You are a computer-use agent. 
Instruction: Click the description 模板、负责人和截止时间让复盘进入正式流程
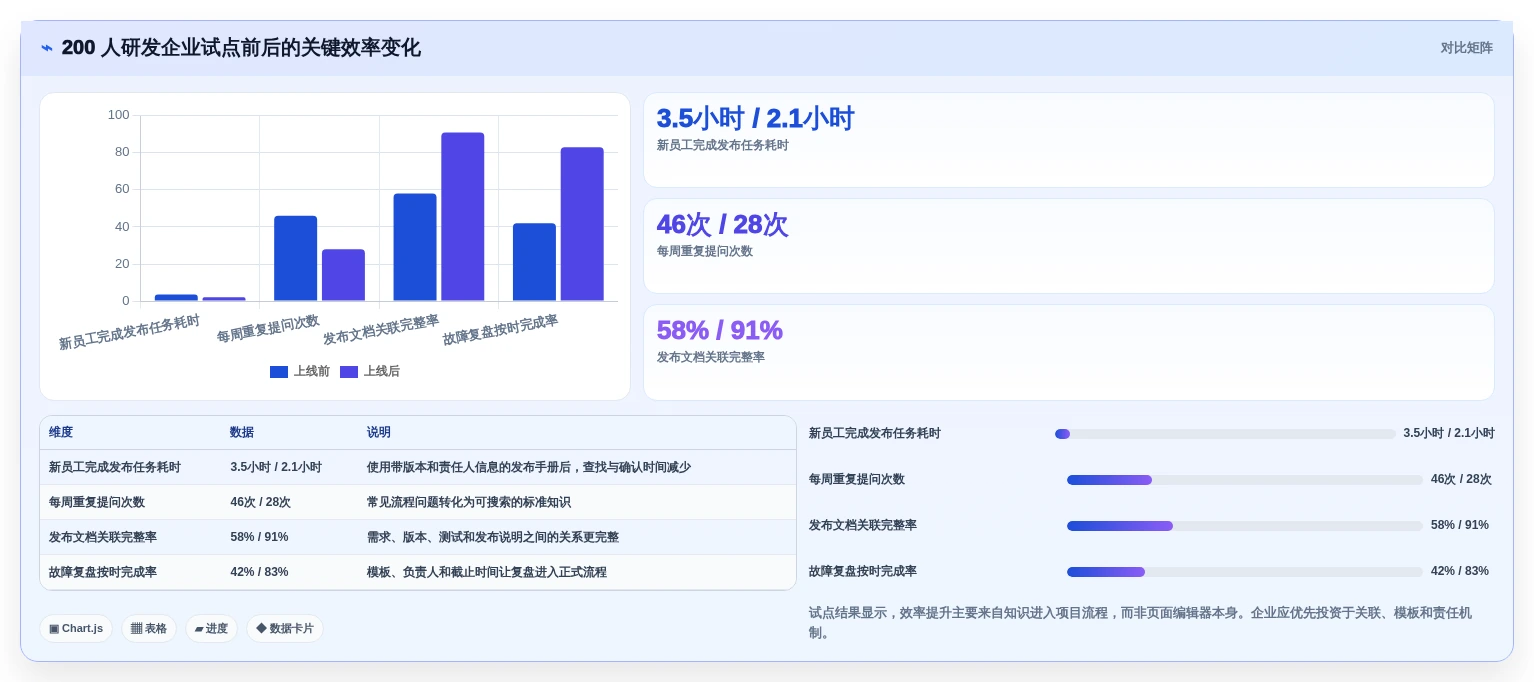pyautogui.click(x=486, y=572)
